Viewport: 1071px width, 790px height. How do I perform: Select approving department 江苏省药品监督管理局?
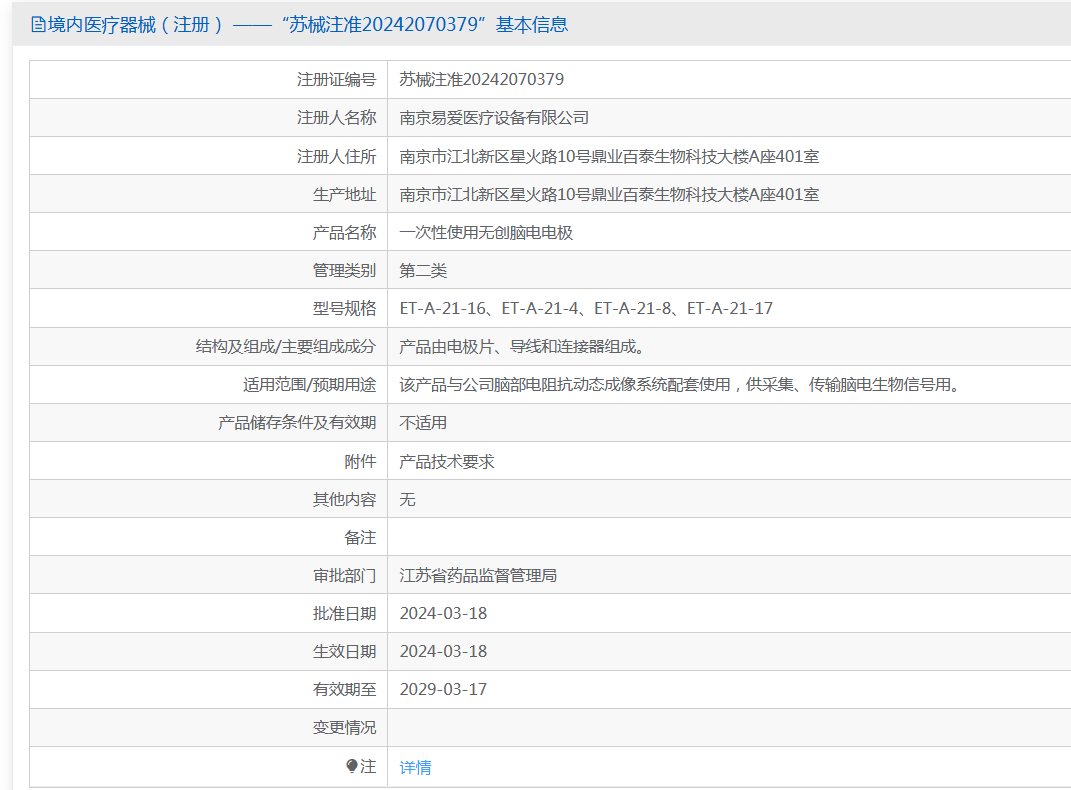tap(478, 576)
